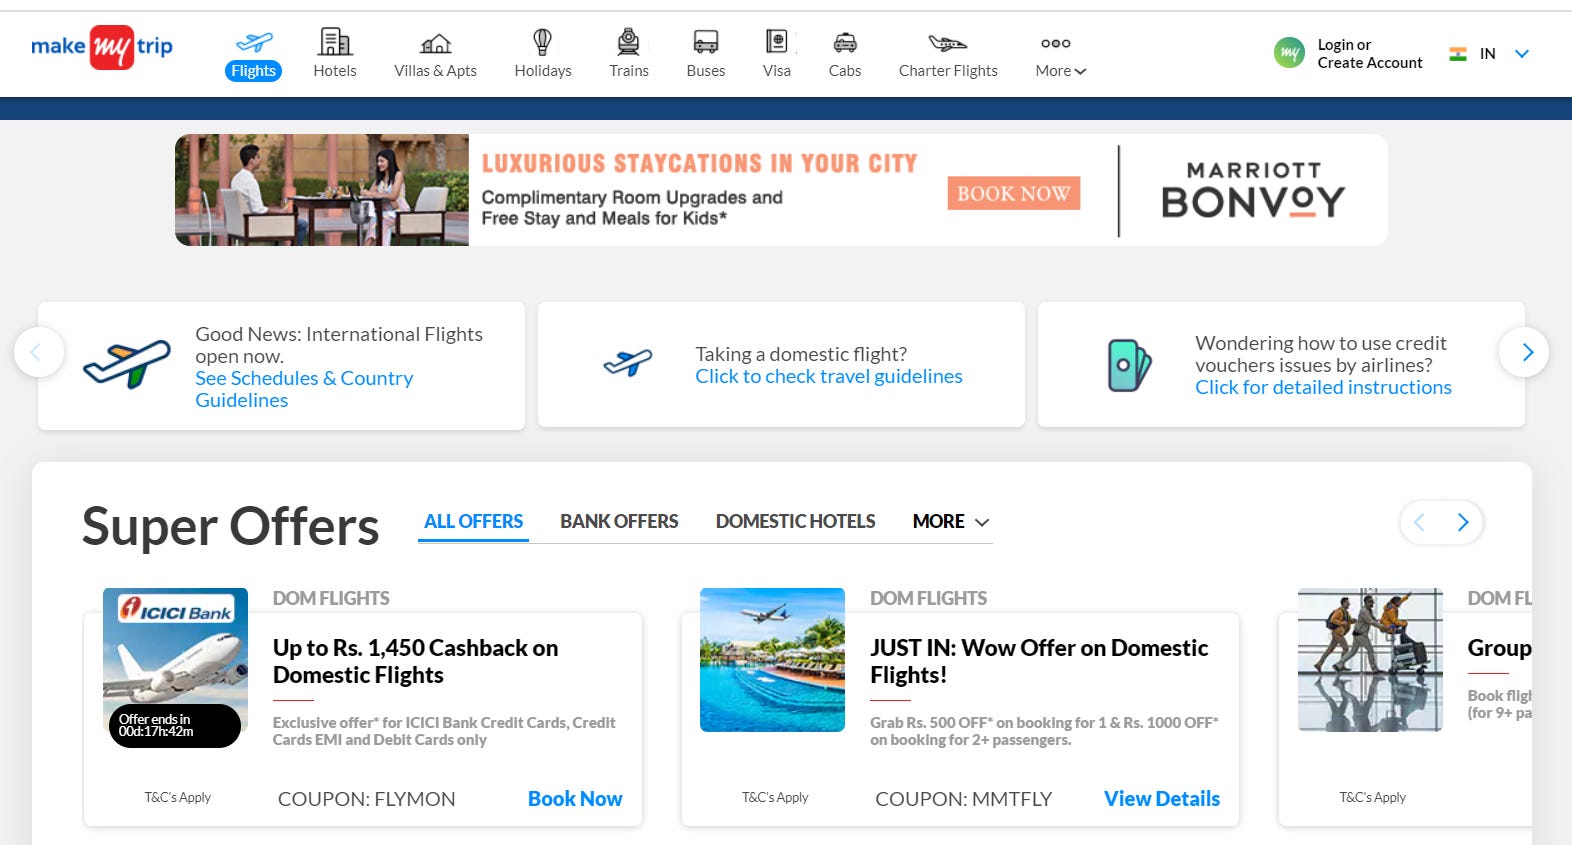Open the Trains menu label
The width and height of the screenshot is (1572, 845).
click(x=628, y=71)
